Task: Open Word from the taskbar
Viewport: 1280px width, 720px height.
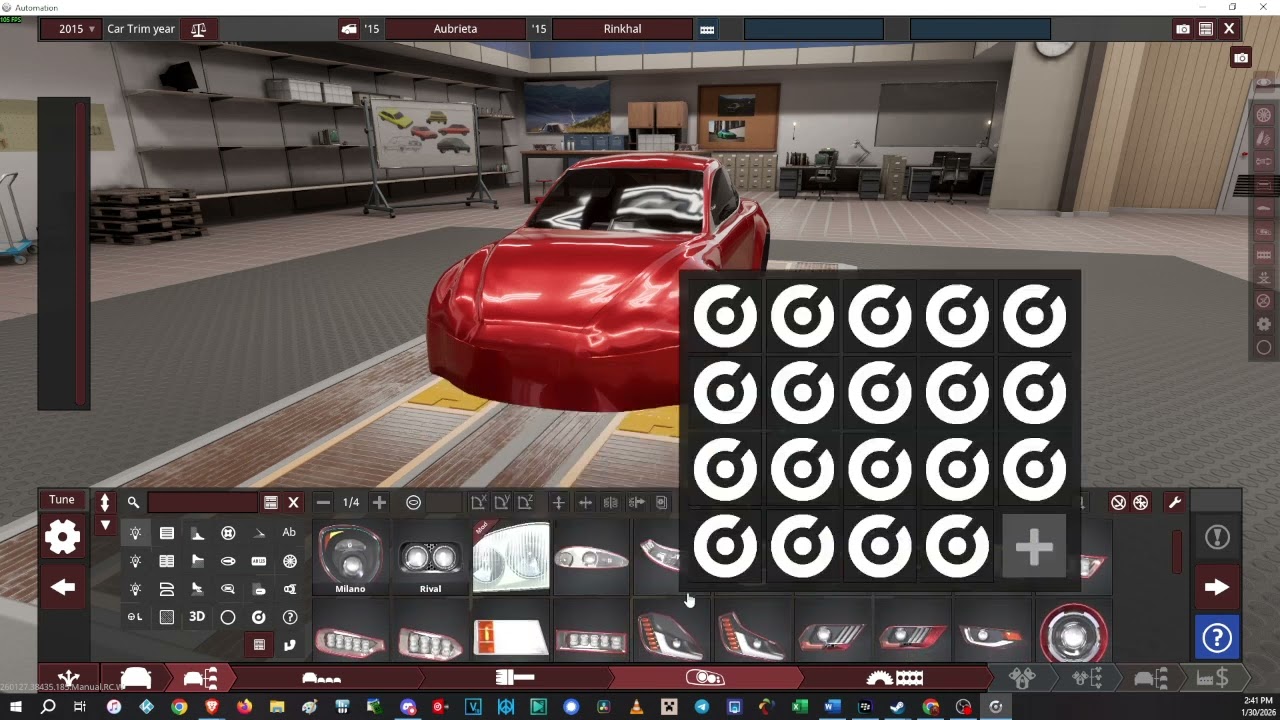Action: pos(831,707)
